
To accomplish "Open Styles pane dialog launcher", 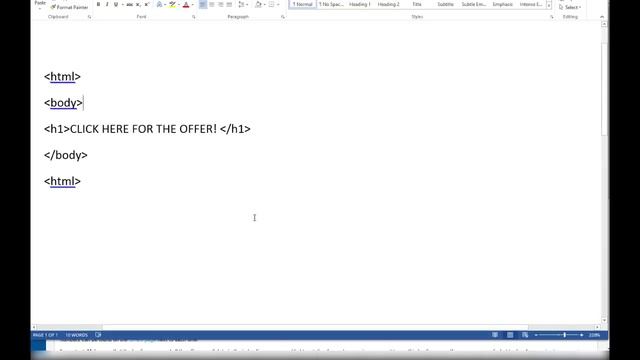I will click(x=551, y=17).
